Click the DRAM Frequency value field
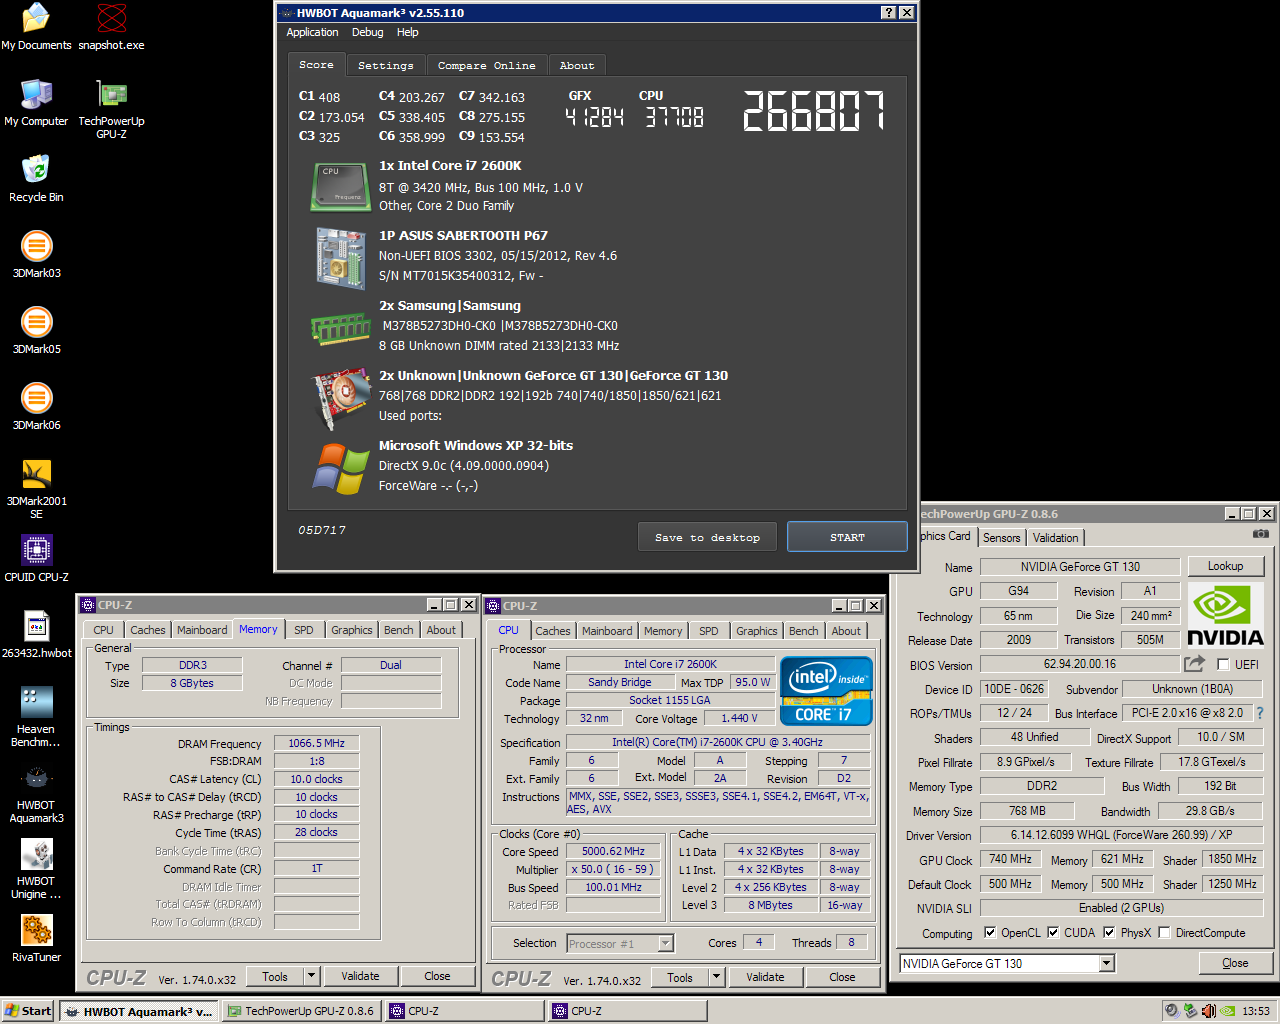This screenshot has height=1024, width=1280. (x=316, y=743)
